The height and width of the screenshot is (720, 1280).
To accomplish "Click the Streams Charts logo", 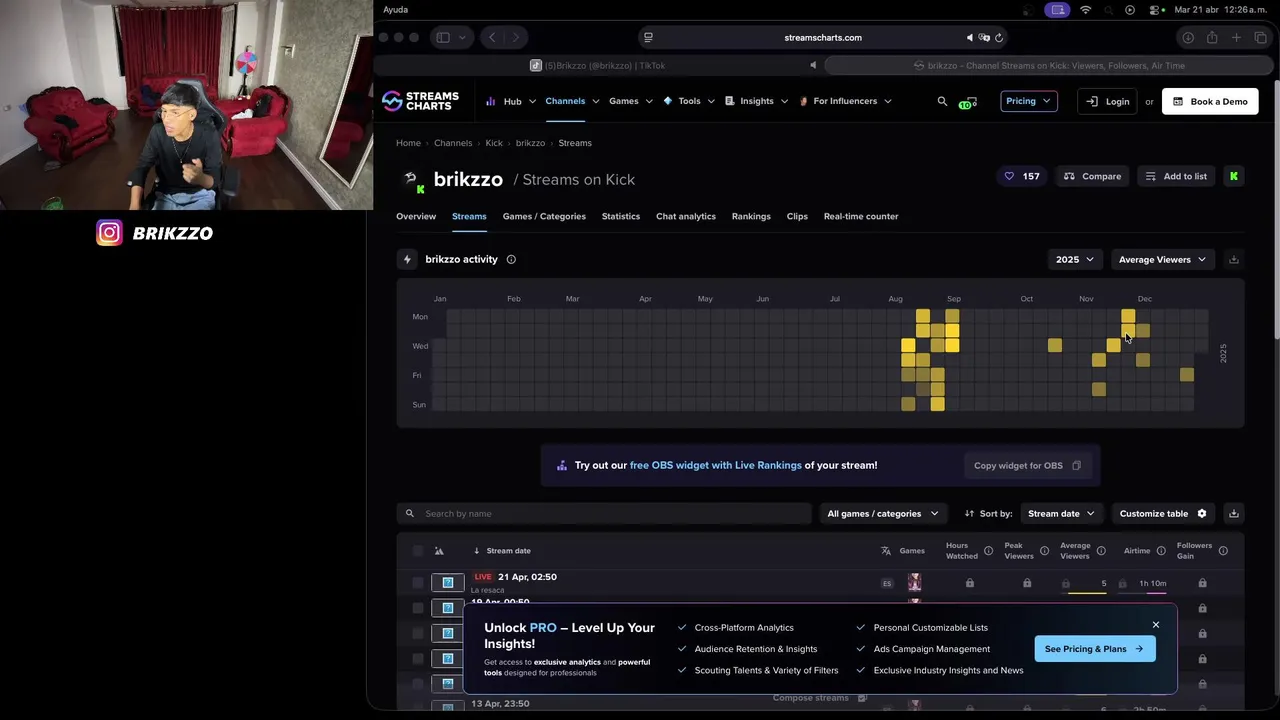I will tap(421, 101).
